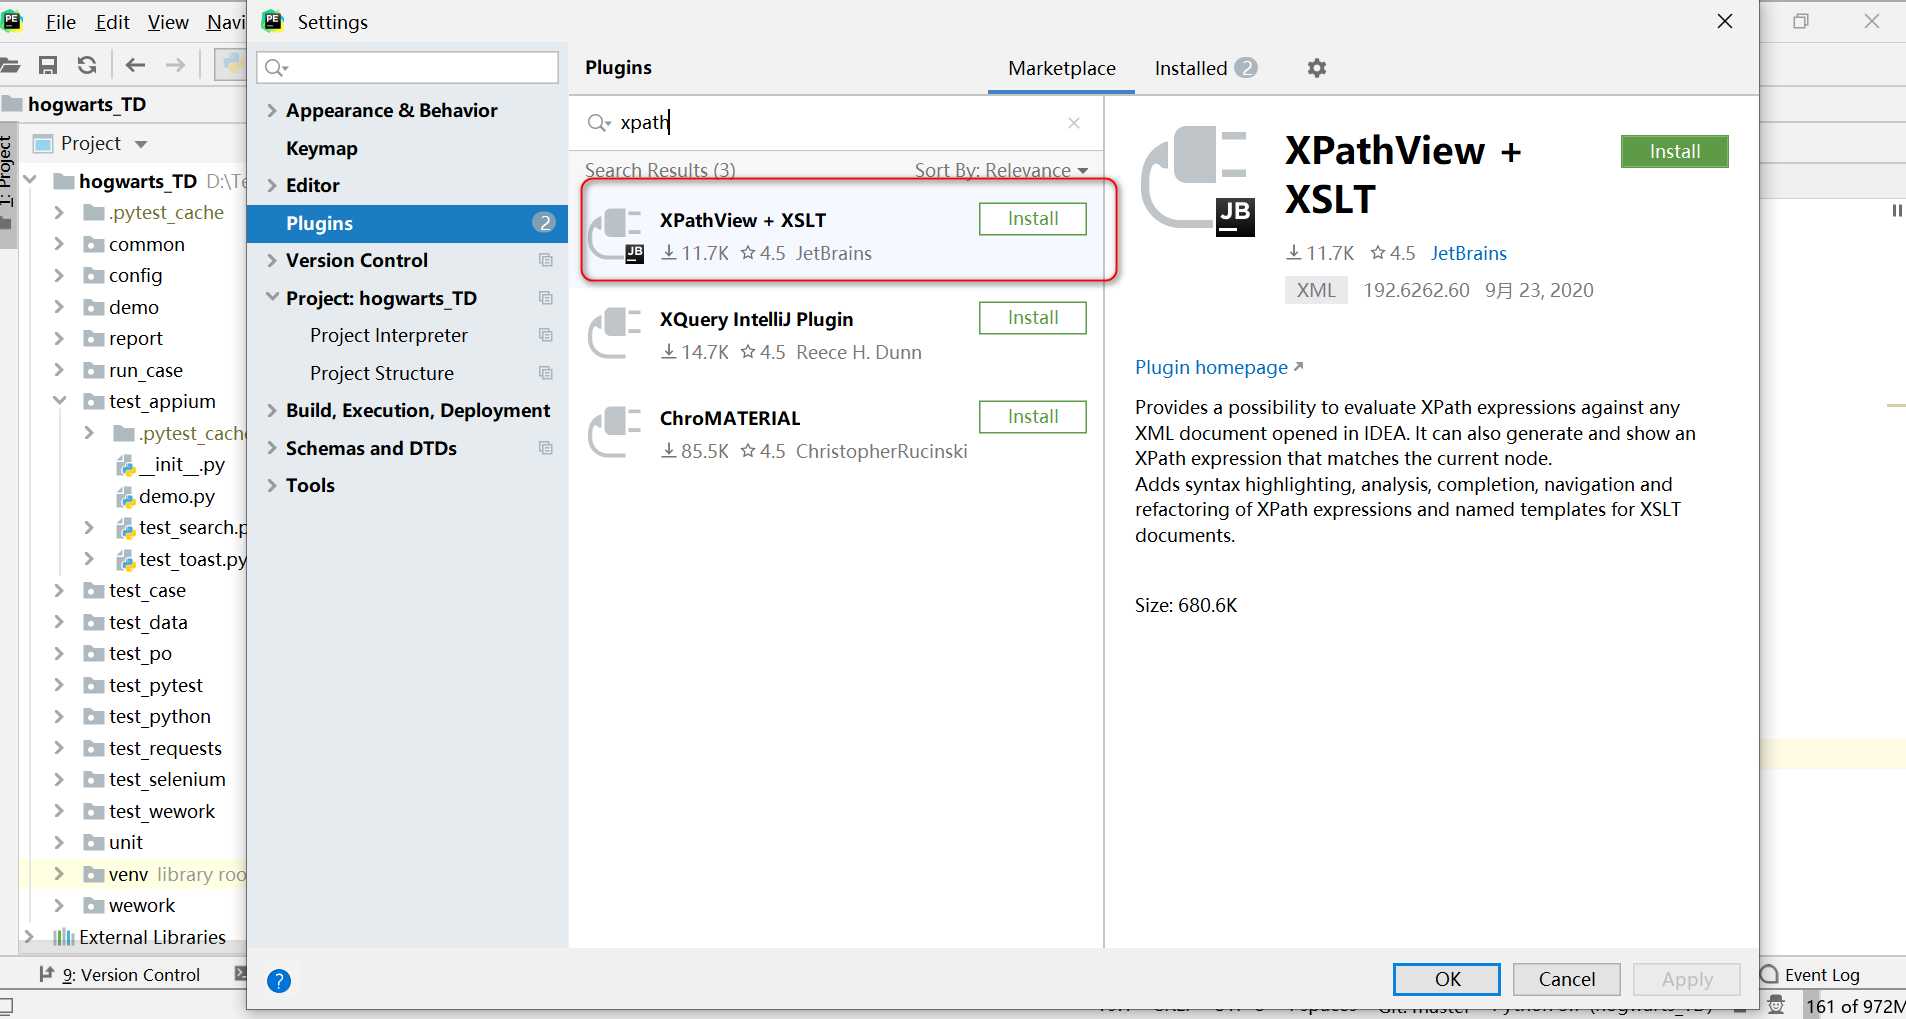Click the OK button

[x=1447, y=980]
